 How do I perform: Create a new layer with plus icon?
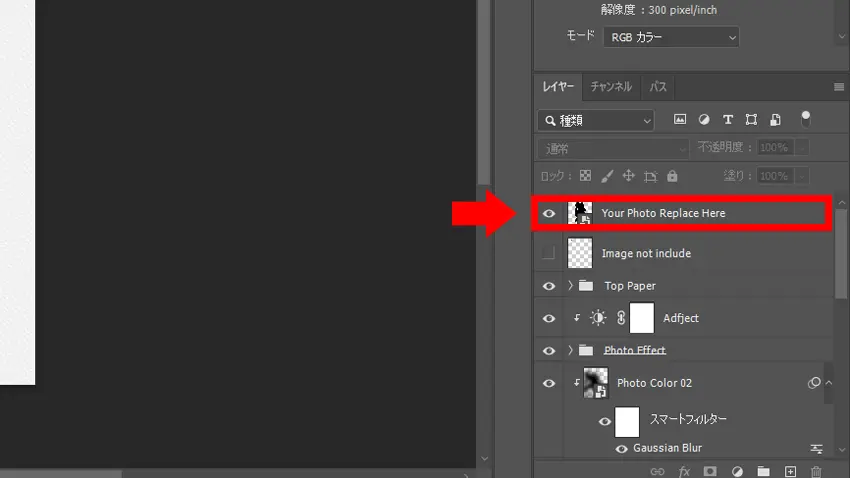pos(790,471)
